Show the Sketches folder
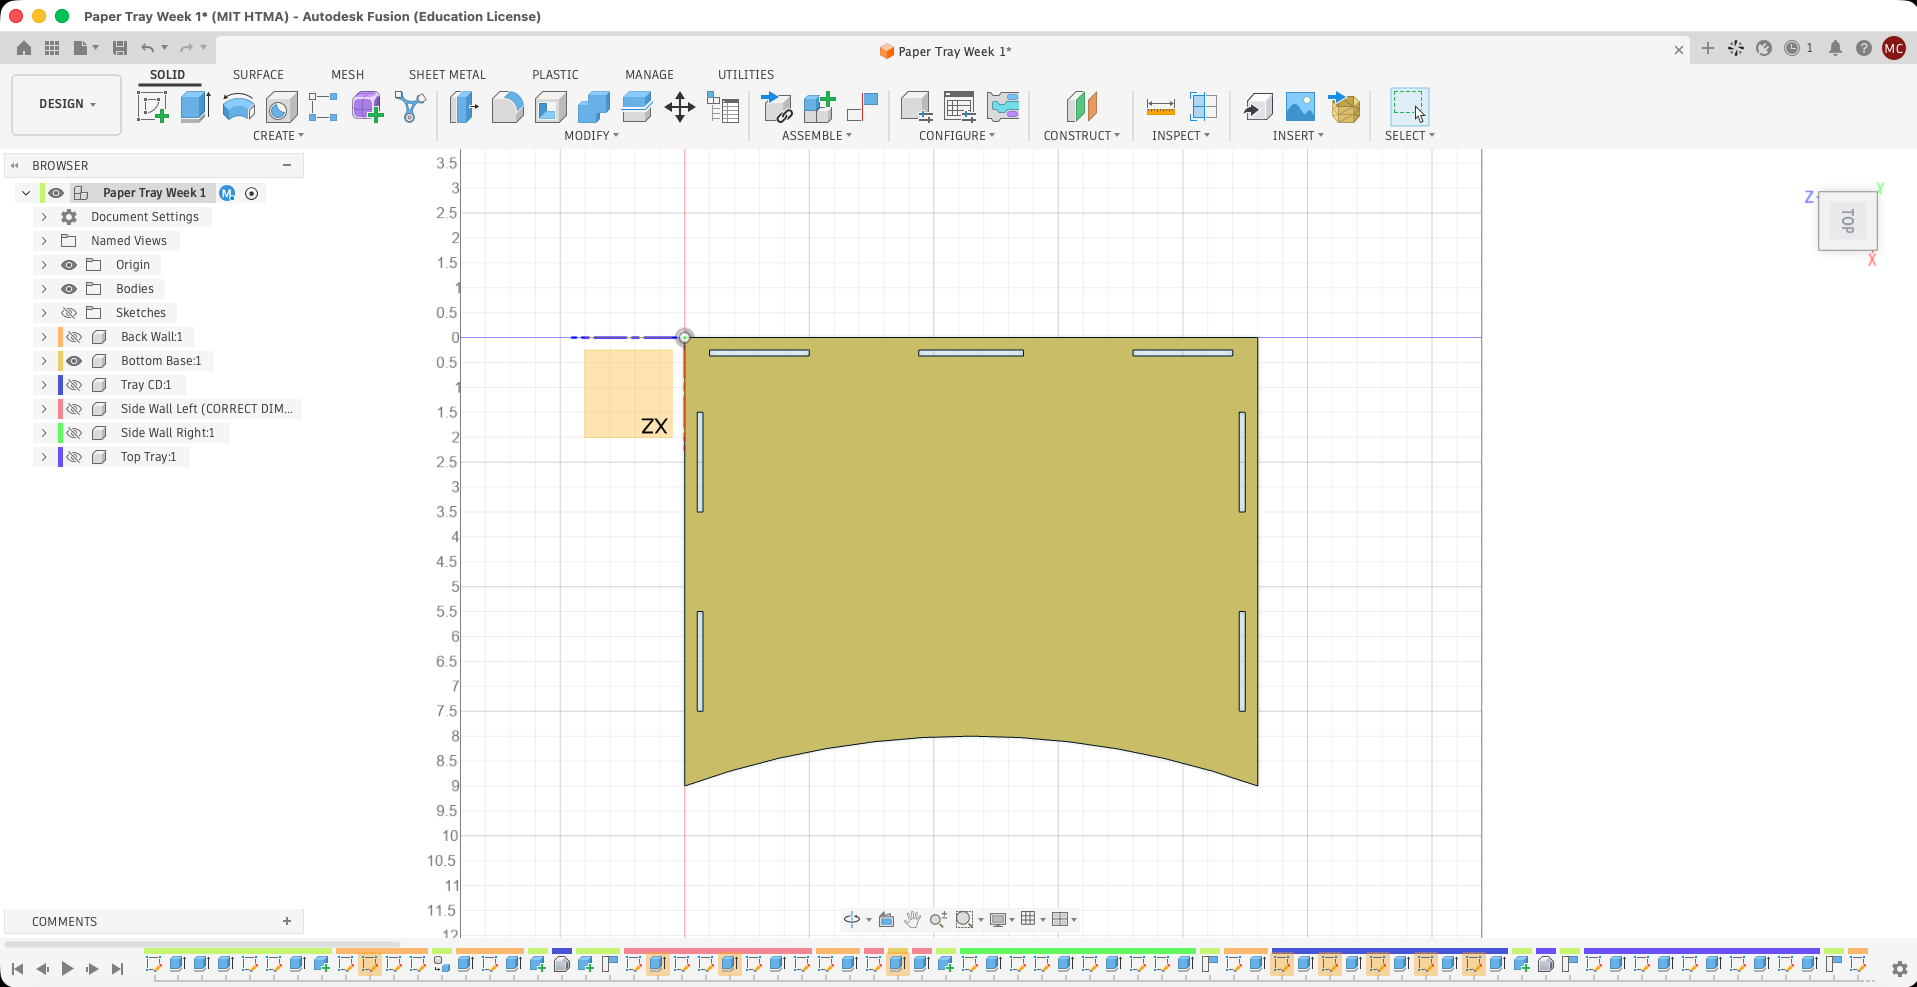This screenshot has width=1917, height=987. (x=69, y=313)
